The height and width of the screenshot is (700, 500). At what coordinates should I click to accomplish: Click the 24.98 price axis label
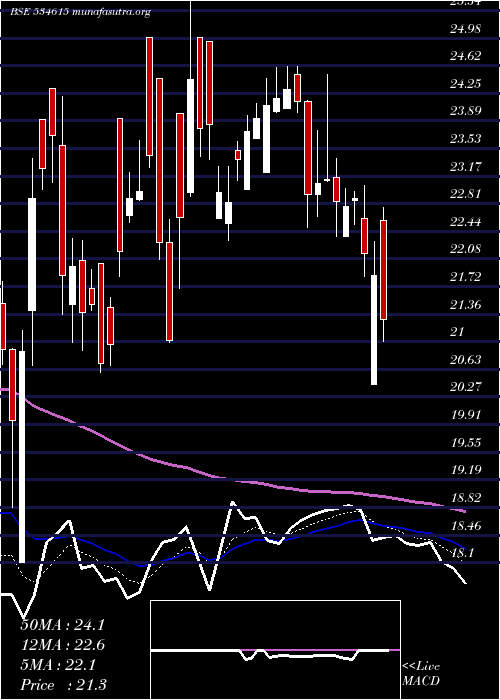click(x=465, y=29)
